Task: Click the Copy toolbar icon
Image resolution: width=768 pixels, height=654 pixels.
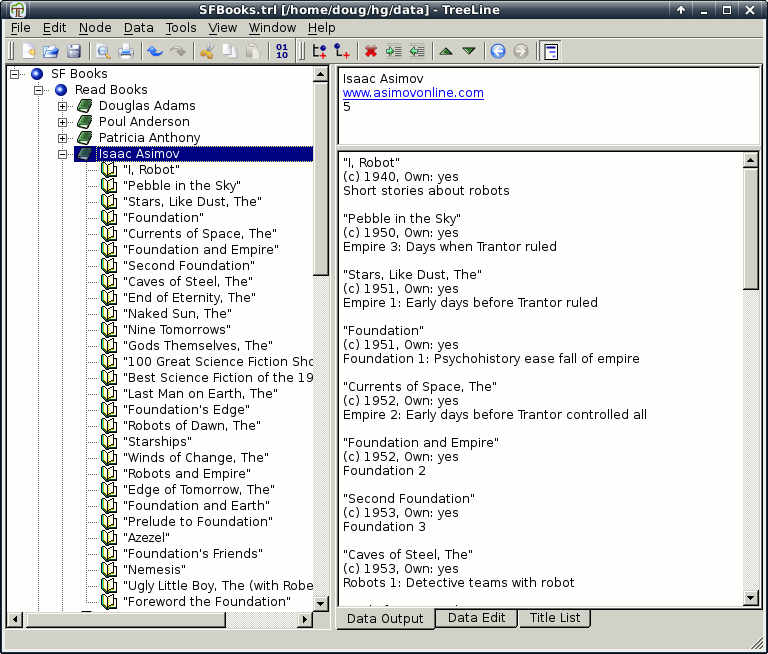Action: 230,51
